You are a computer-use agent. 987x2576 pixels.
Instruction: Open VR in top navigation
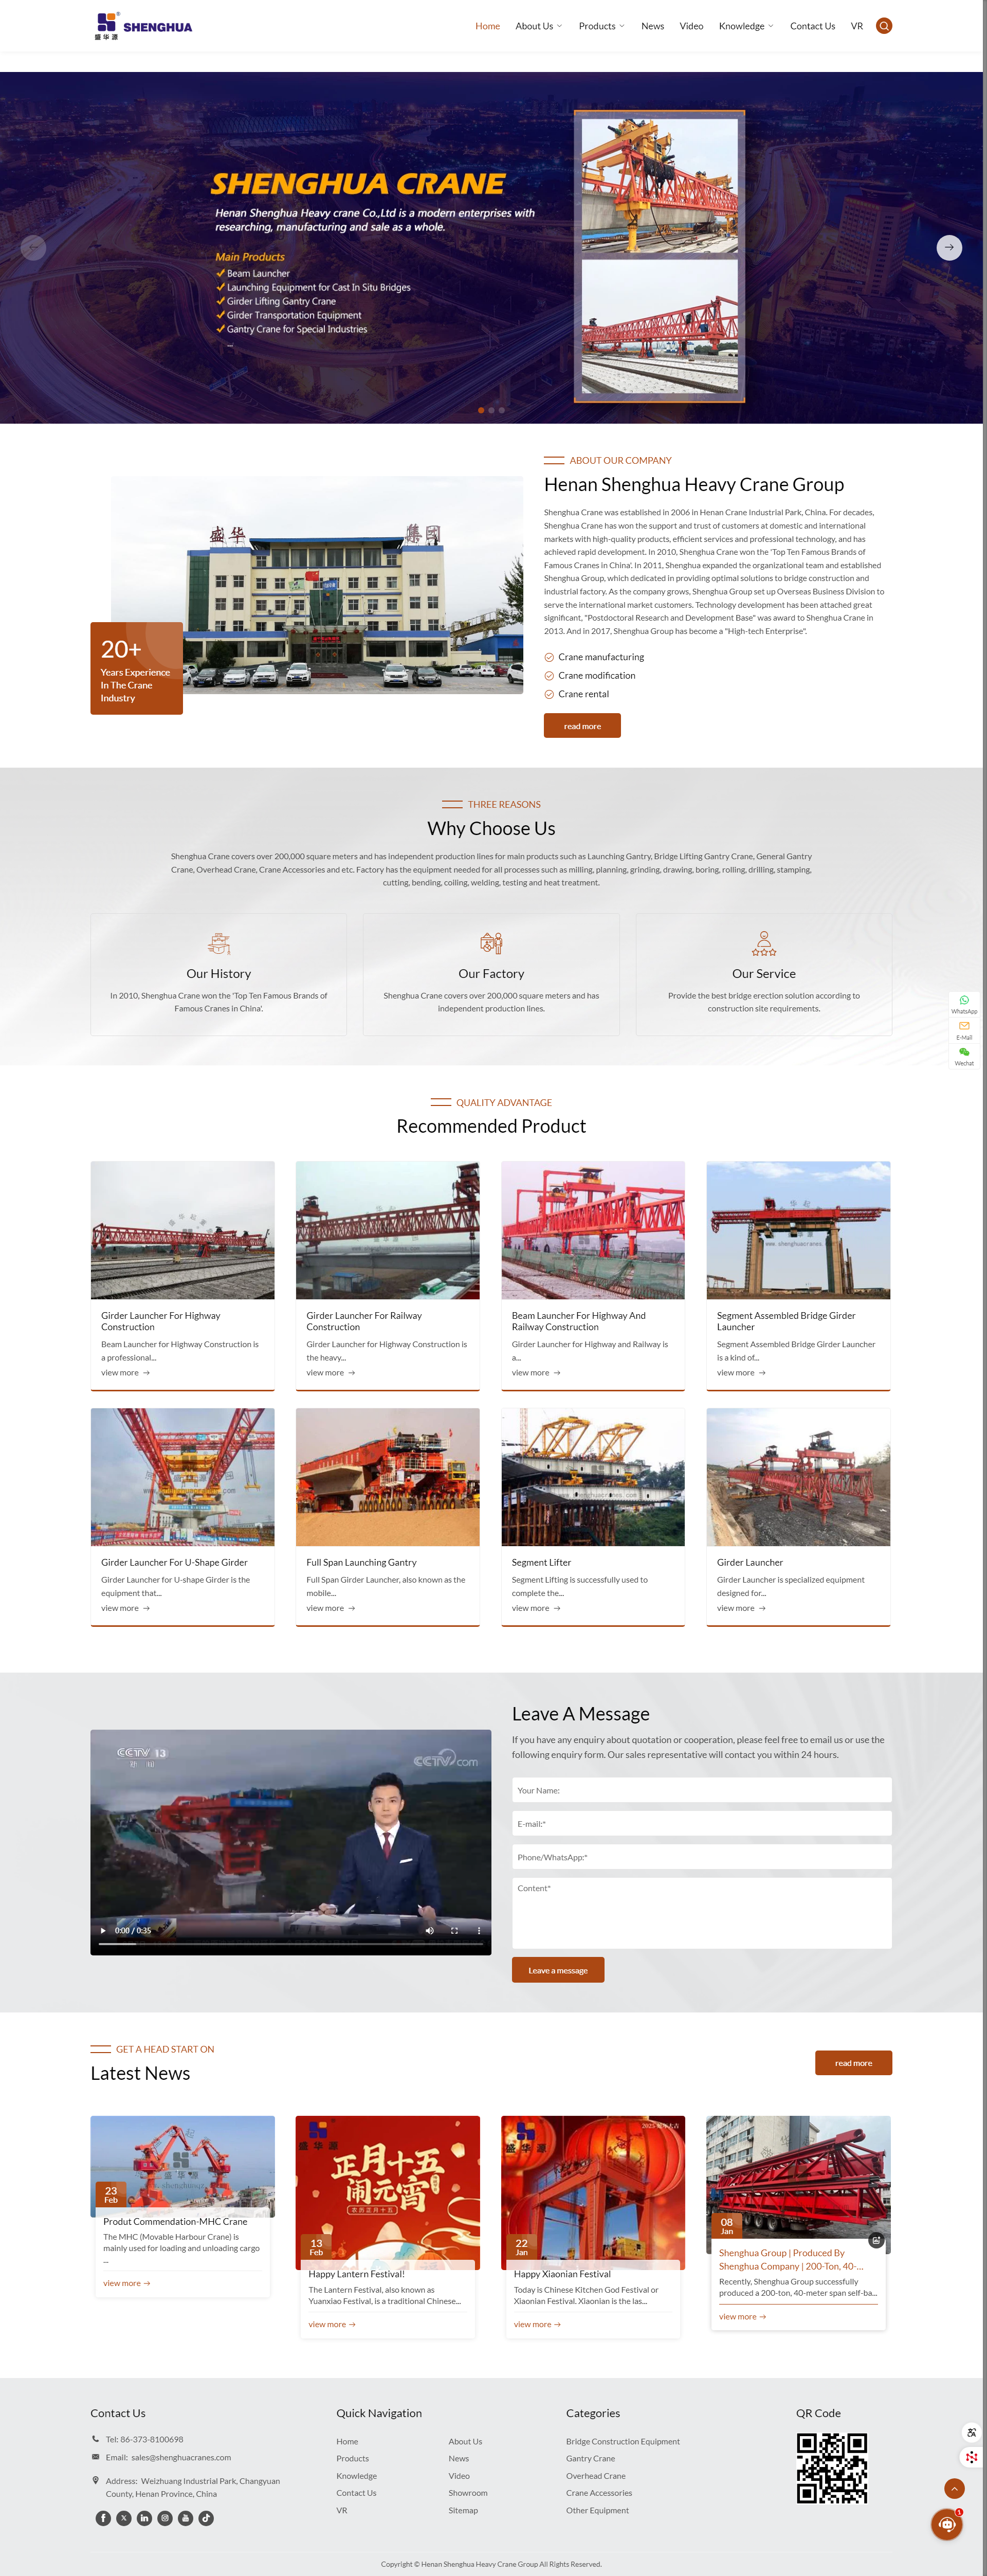[856, 26]
